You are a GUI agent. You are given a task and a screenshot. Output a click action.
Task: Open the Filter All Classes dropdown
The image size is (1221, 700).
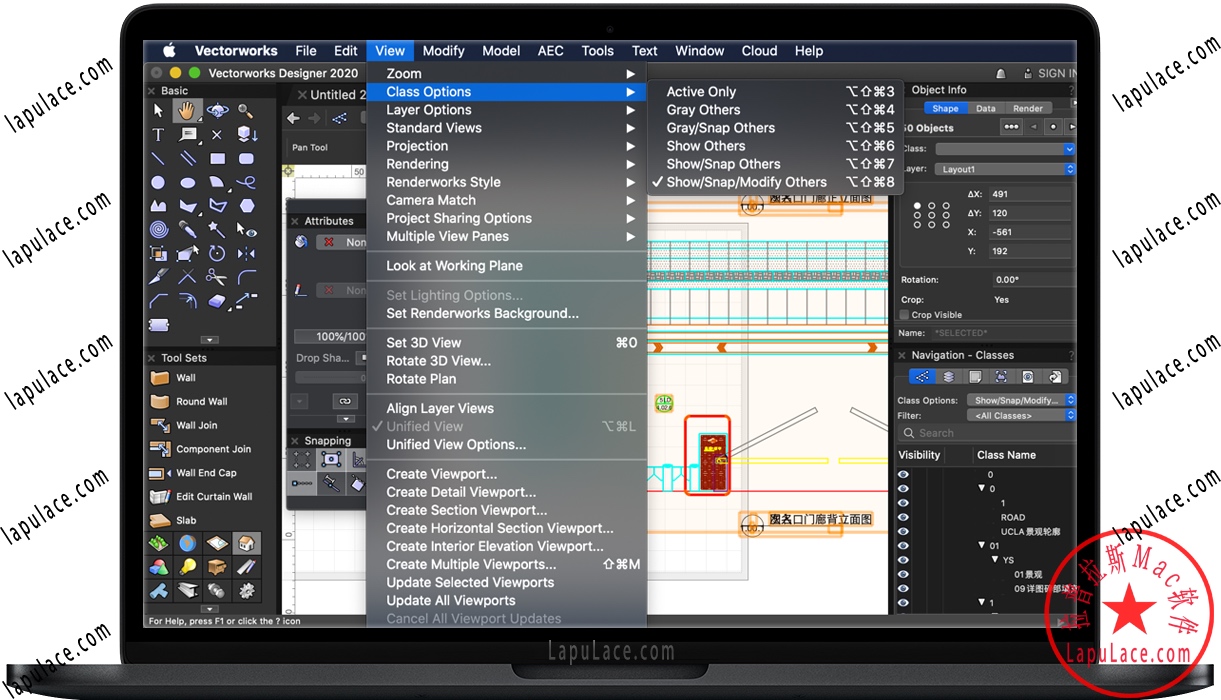click(1022, 415)
